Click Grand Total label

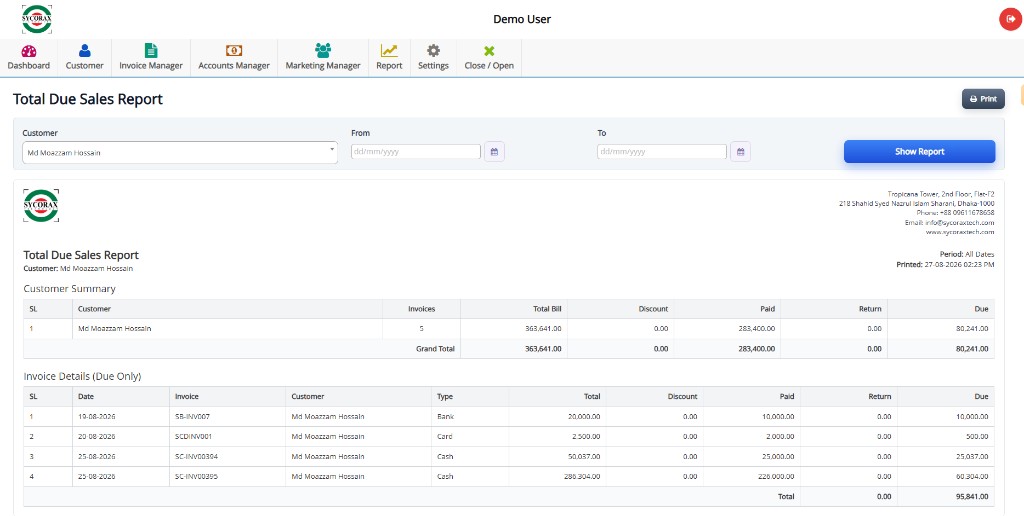click(435, 349)
